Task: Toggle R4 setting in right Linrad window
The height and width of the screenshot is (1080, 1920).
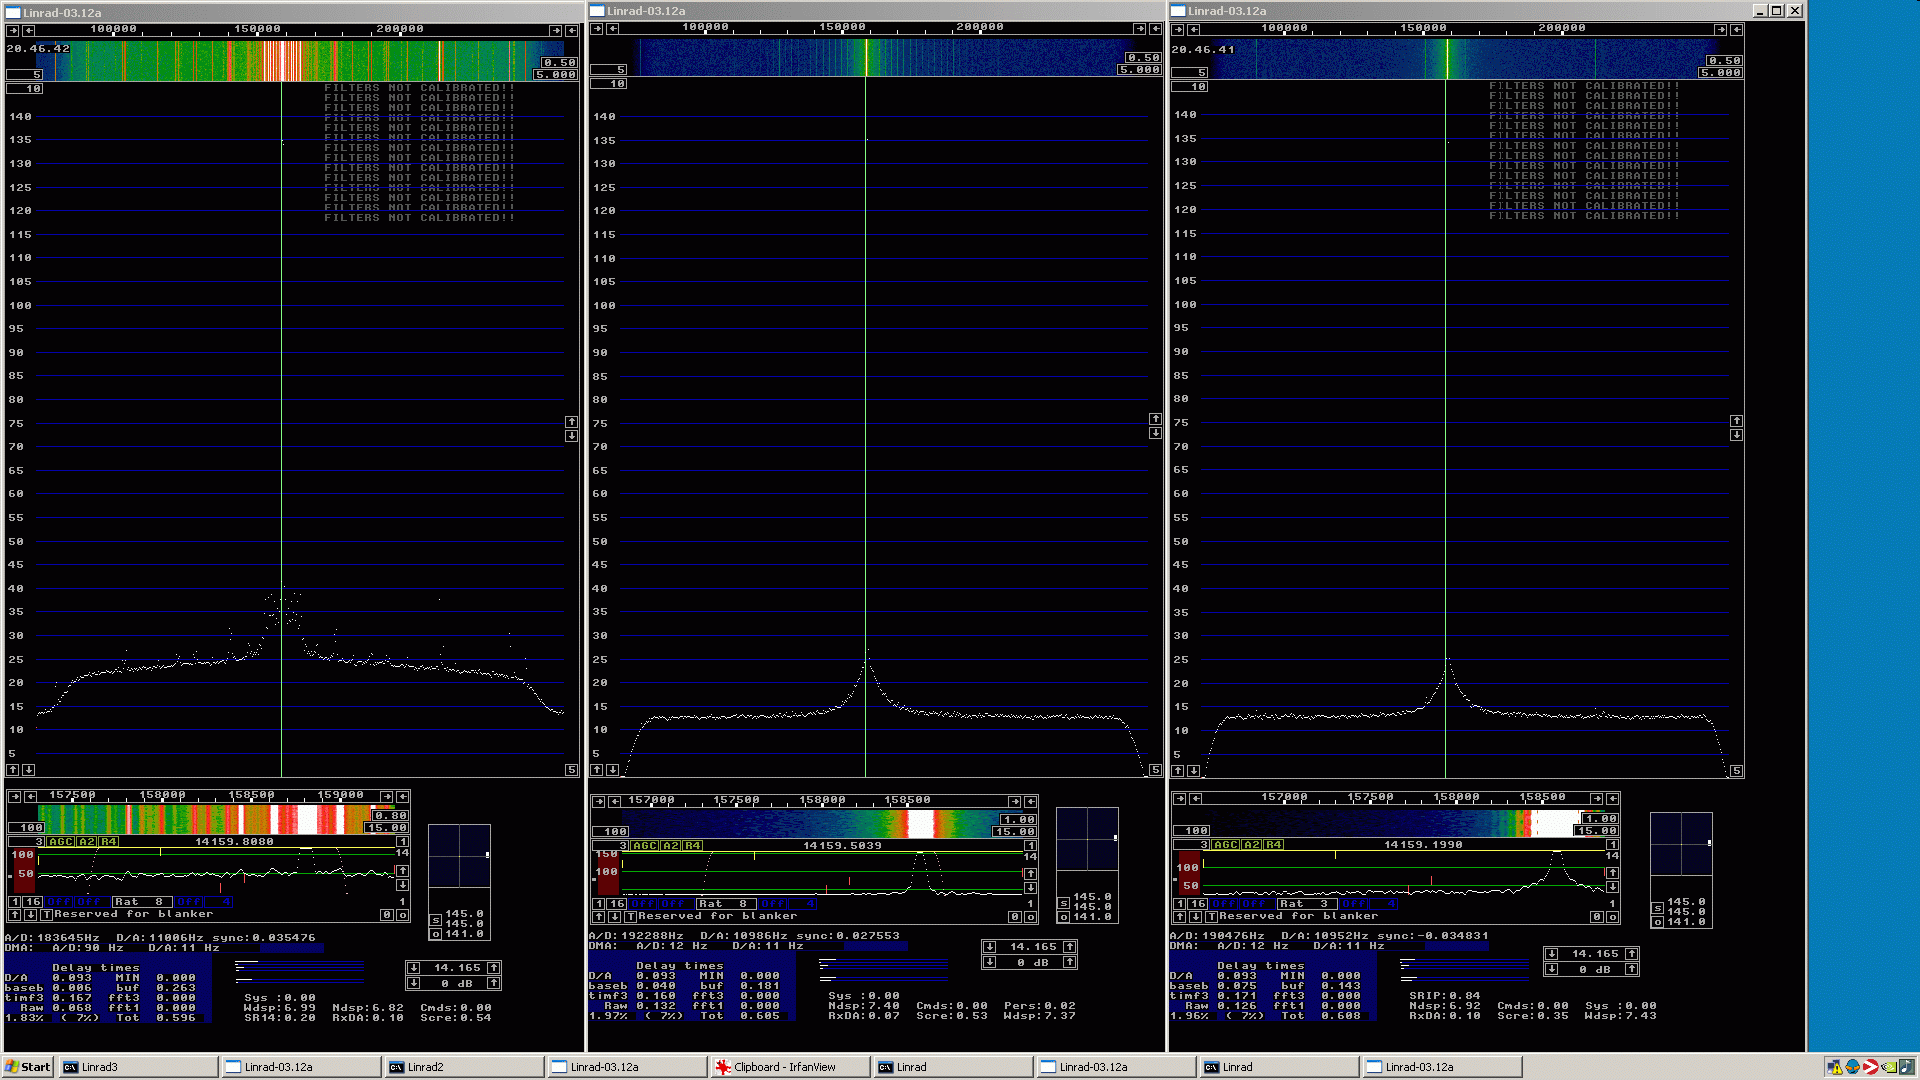Action: pos(1274,845)
